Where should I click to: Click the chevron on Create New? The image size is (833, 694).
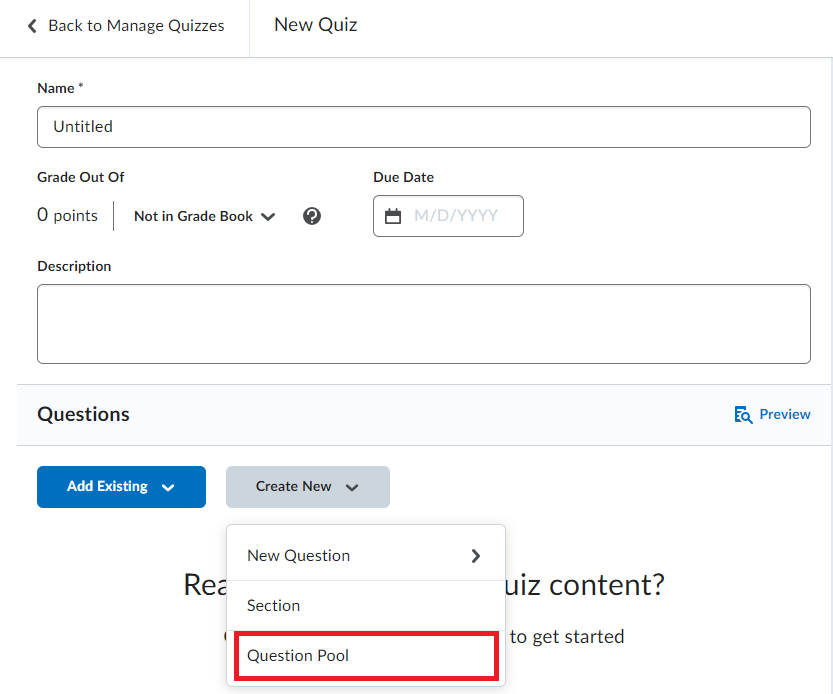[352, 487]
